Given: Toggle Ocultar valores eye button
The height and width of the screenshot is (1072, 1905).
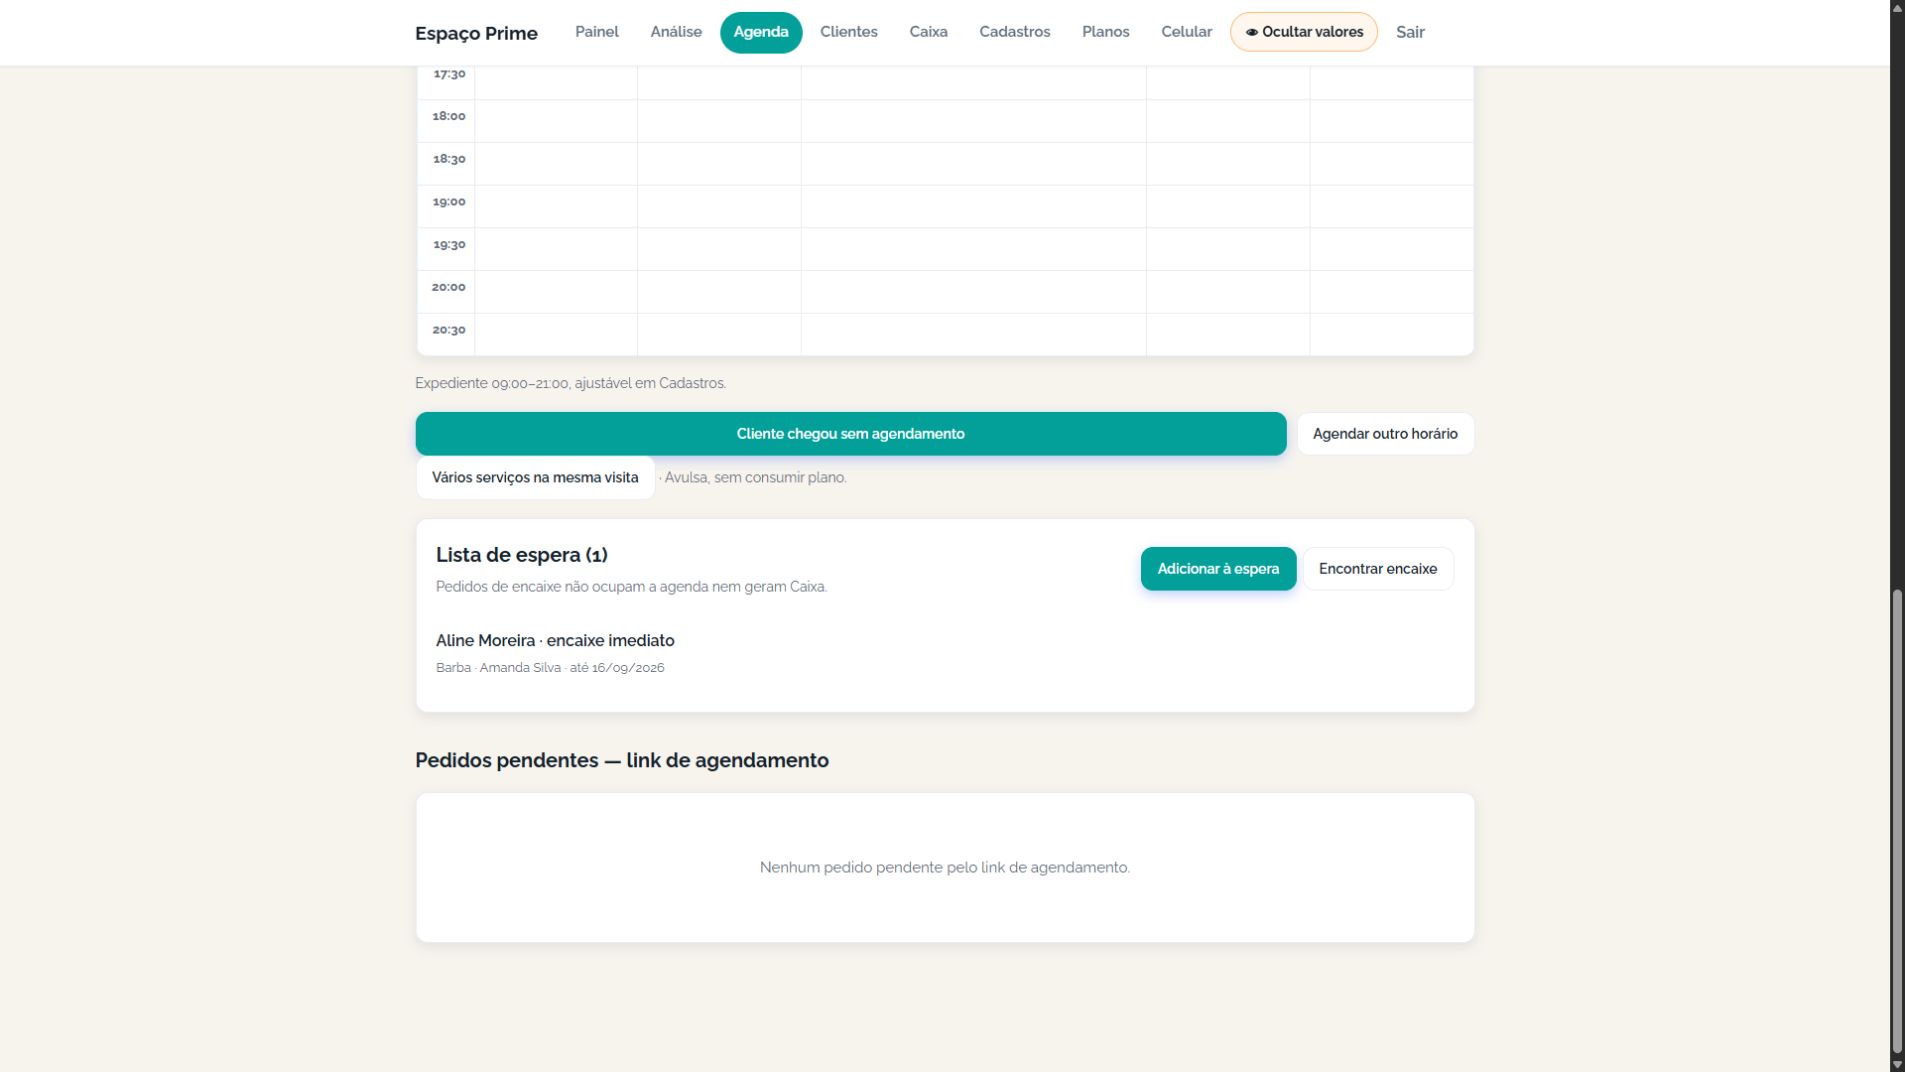Looking at the screenshot, I should (1303, 32).
